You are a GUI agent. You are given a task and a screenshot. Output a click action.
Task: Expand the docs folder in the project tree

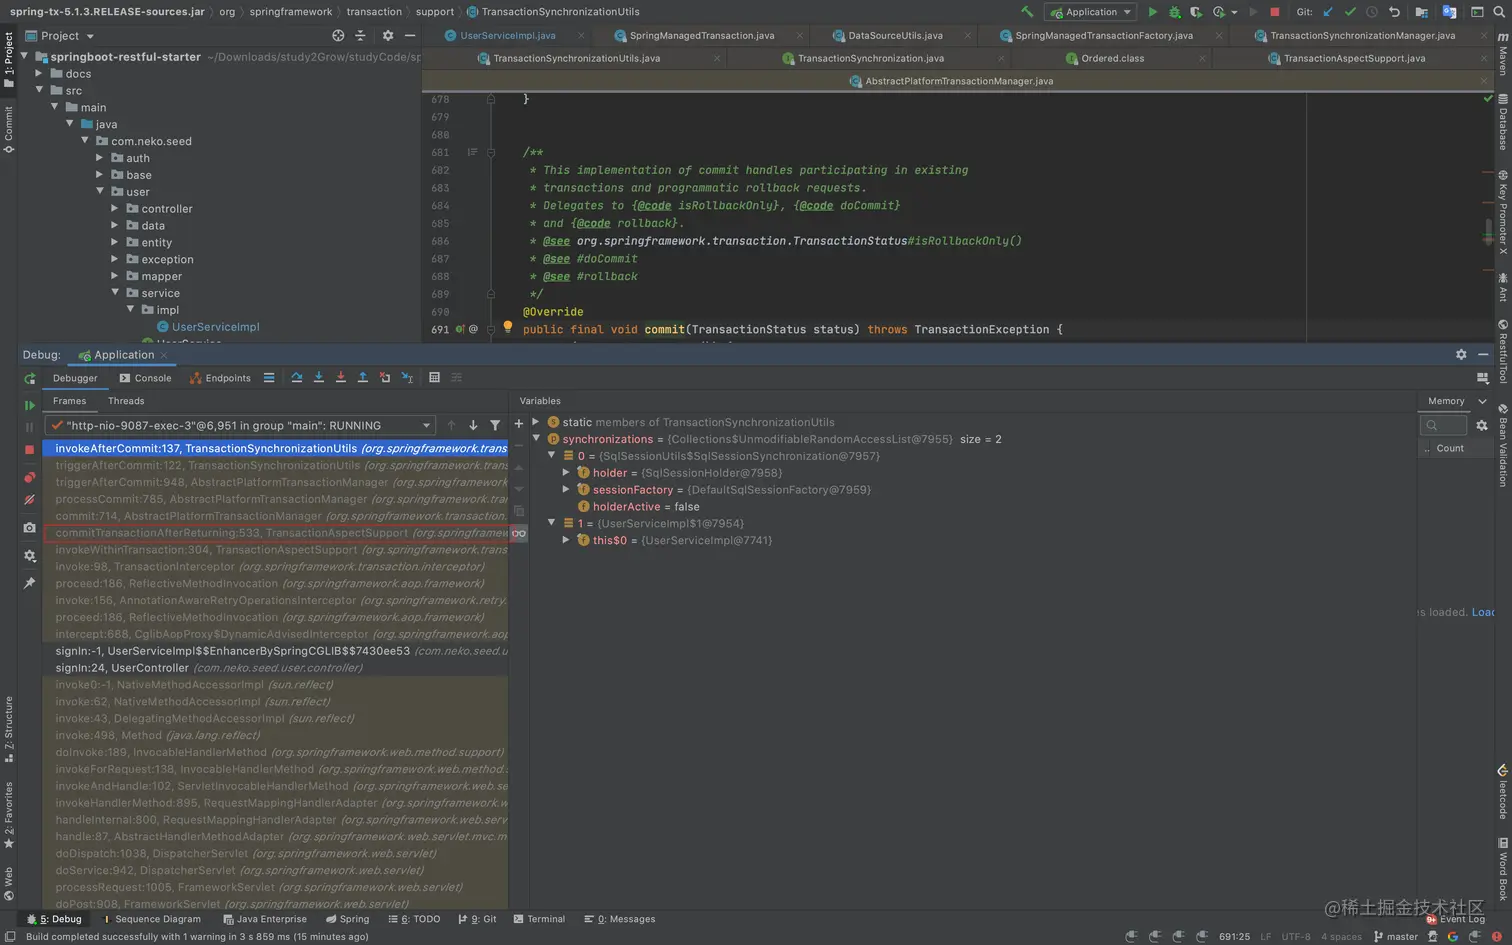tap(39, 74)
